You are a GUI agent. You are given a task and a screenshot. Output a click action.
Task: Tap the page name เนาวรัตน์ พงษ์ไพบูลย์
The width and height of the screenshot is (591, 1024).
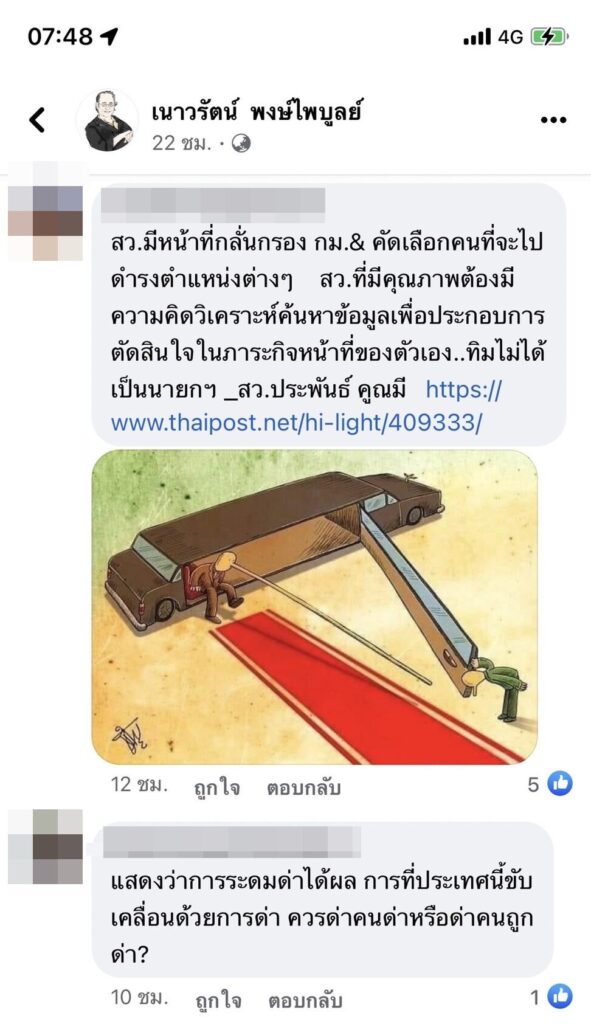point(256,112)
